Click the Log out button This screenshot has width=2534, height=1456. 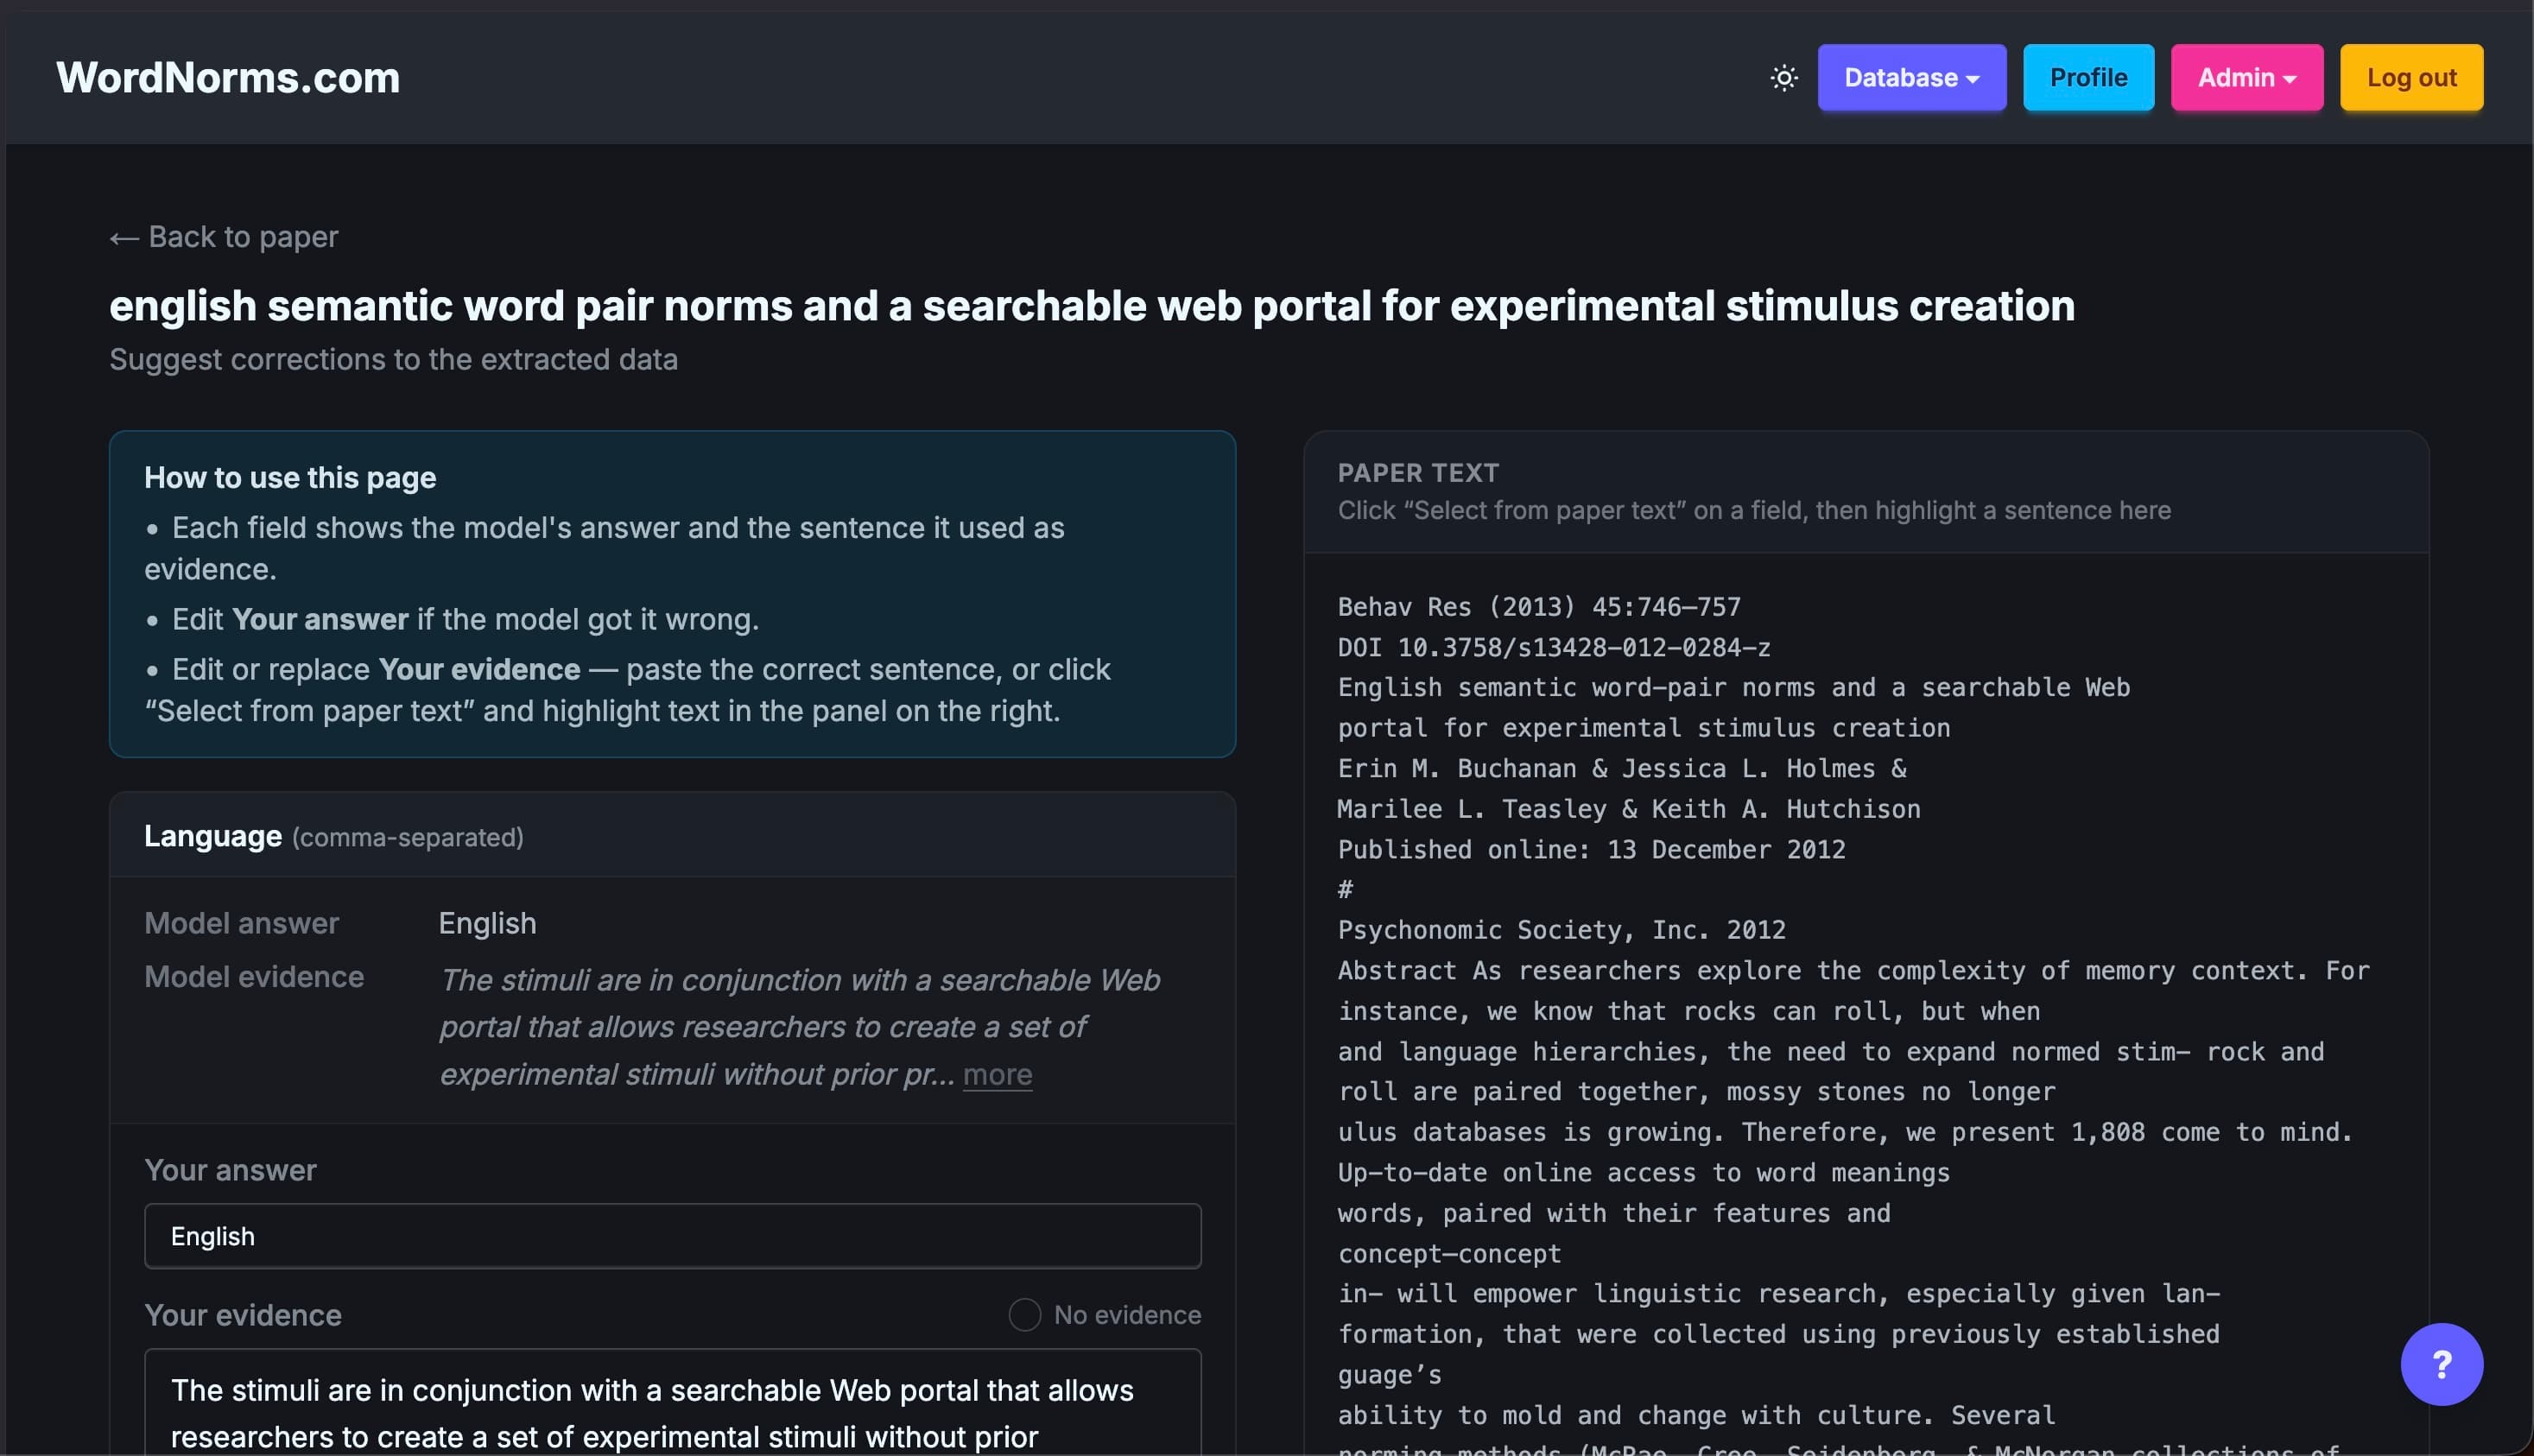point(2410,77)
